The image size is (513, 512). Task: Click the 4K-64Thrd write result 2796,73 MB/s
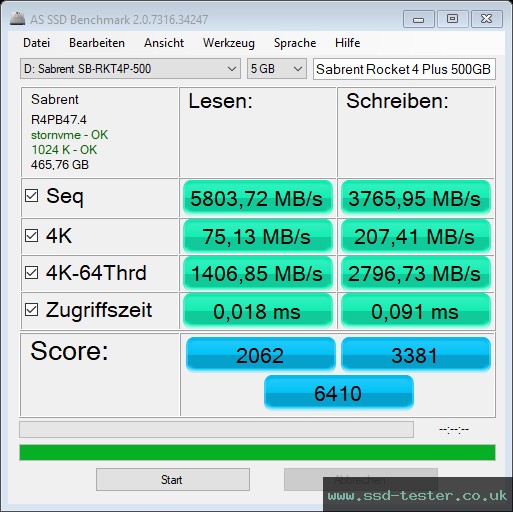click(416, 273)
